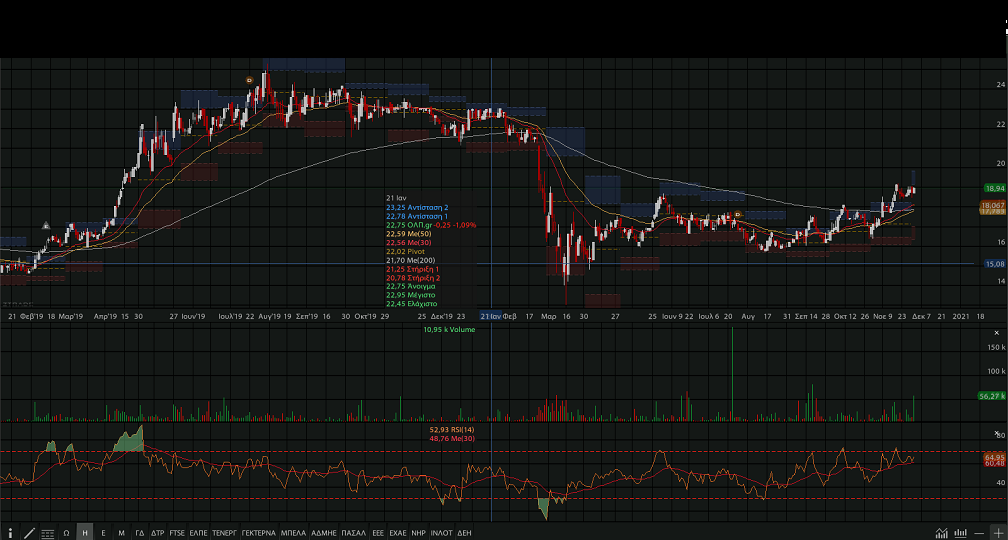Click the green 18,94 price label
Screen dimensions: 1008x540
click(994, 188)
